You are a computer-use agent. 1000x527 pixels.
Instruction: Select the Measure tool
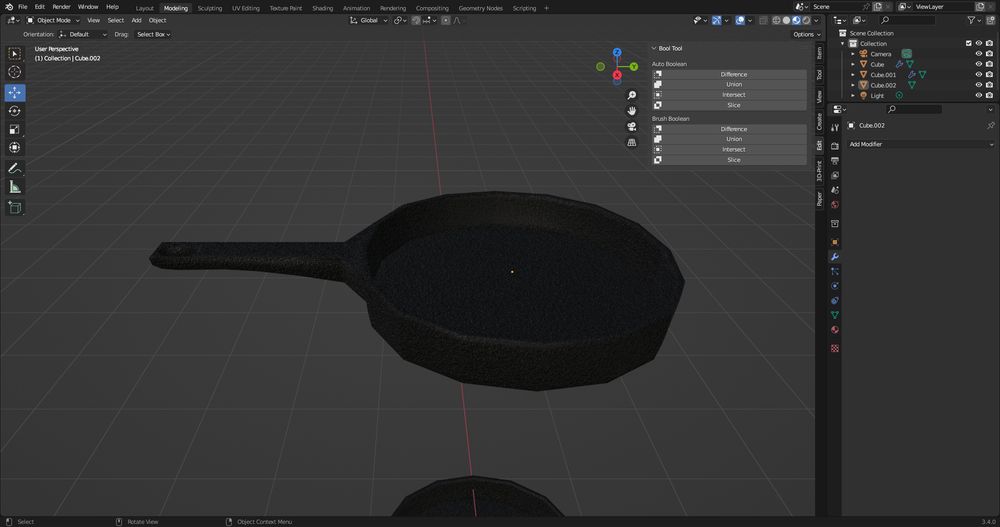[15, 187]
